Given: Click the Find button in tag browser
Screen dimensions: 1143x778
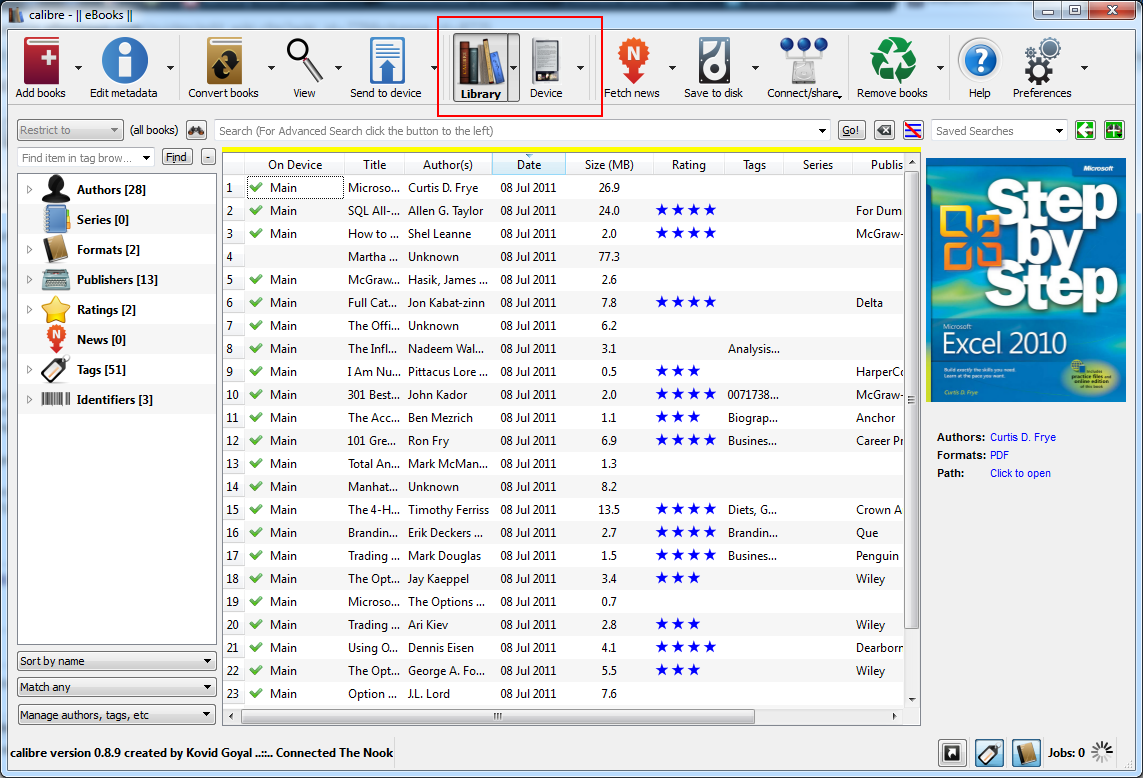Looking at the screenshot, I should (x=176, y=157).
